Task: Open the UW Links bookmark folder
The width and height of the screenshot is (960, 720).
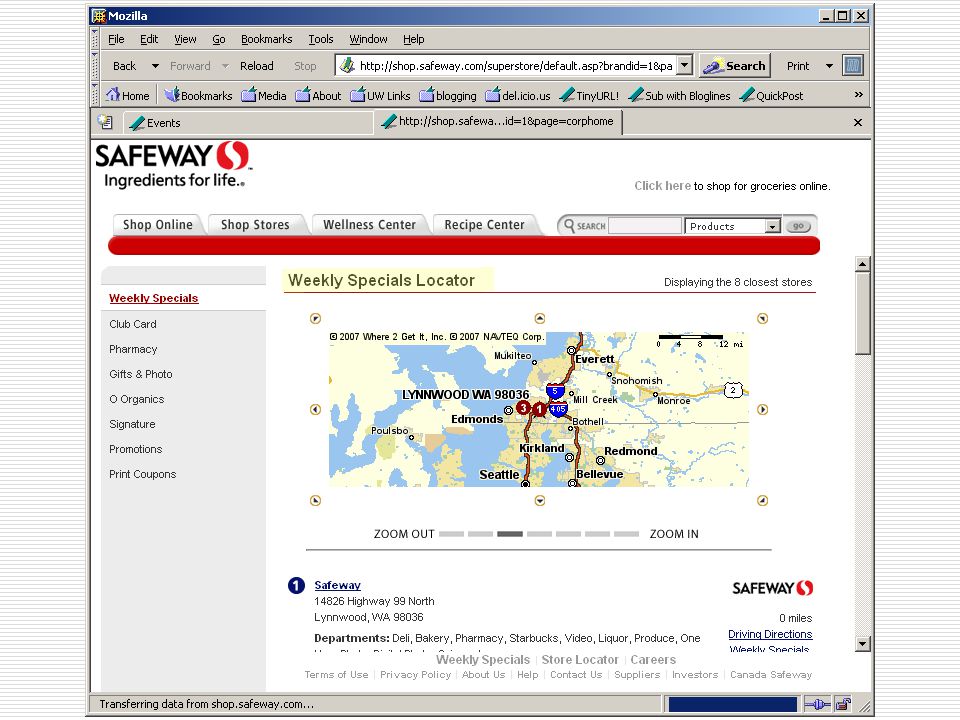Action: (x=380, y=96)
